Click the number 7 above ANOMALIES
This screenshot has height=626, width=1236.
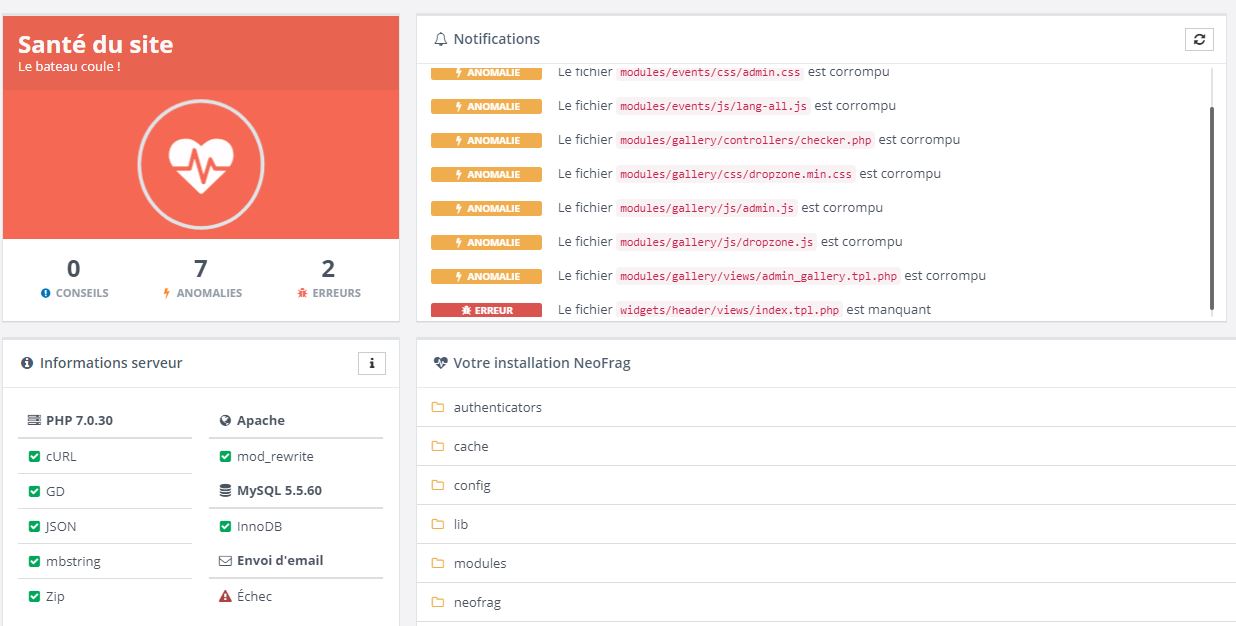[201, 268]
